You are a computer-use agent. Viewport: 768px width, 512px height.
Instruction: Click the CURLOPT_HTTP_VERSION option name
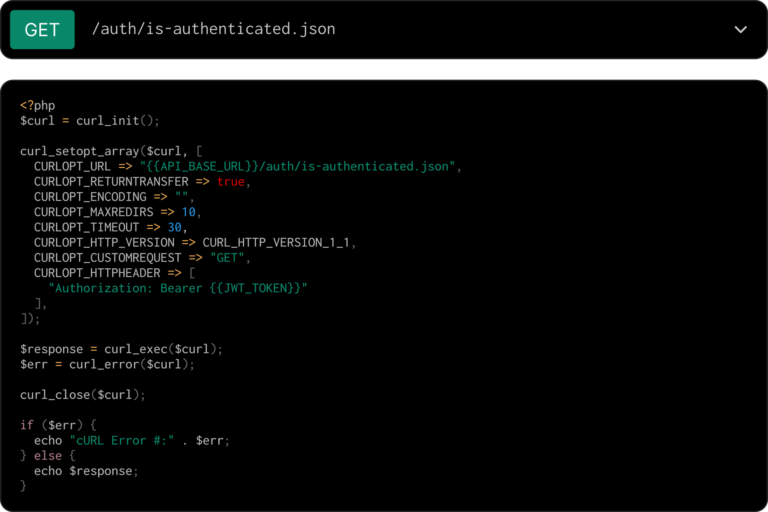point(104,243)
